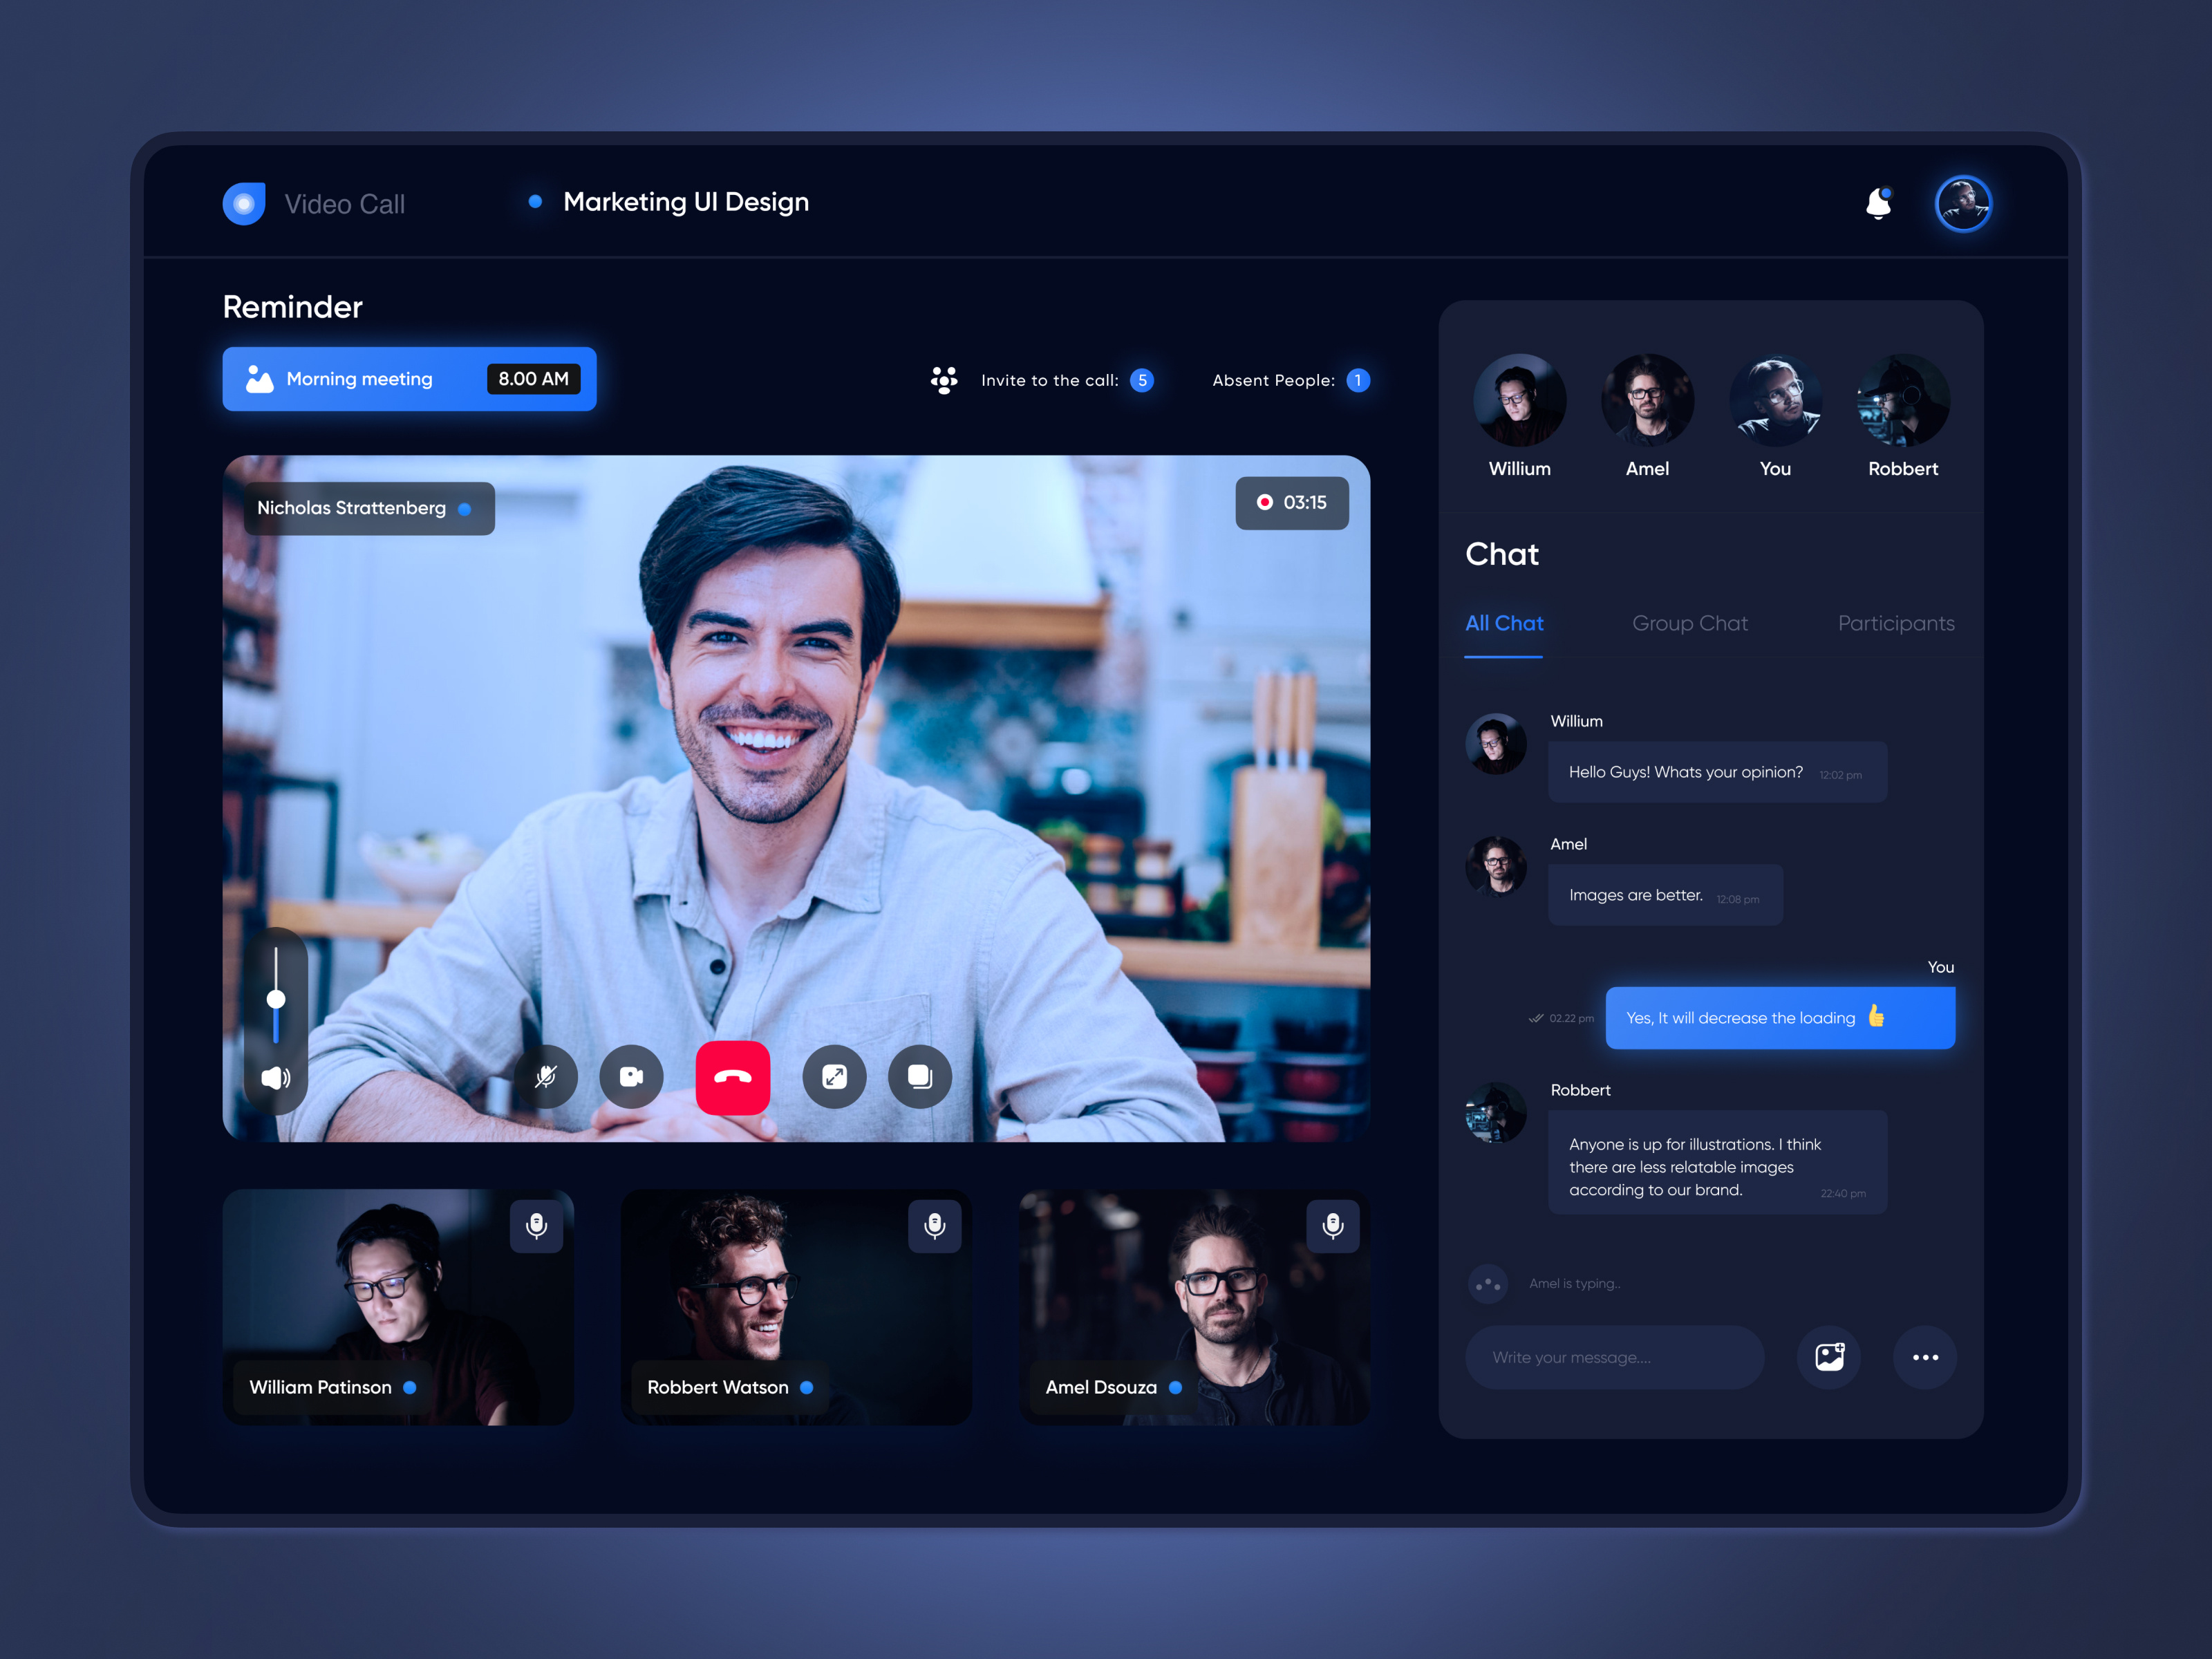Open the Morning meeting reminder
This screenshot has height=1659, width=2212.
pos(408,379)
